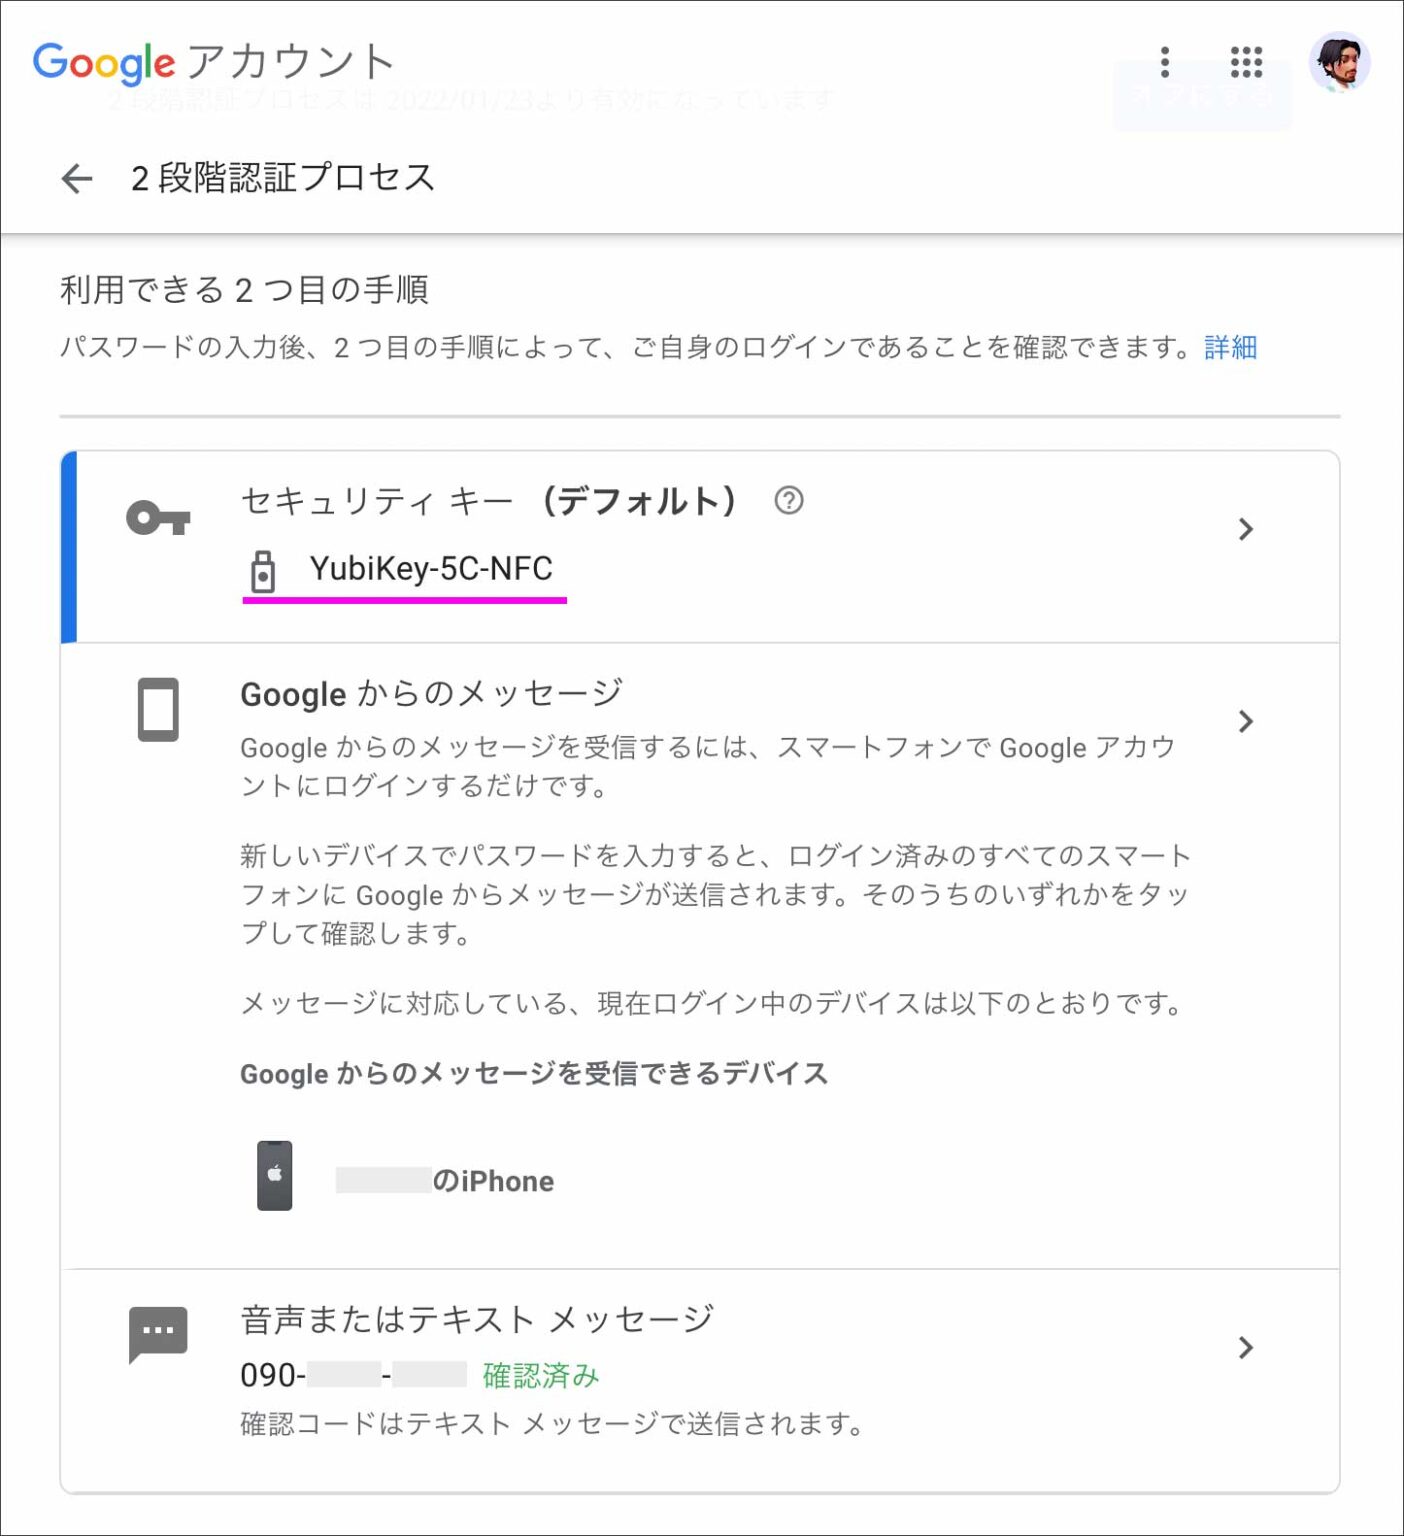Open the 詳細 link
This screenshot has height=1536, width=1404.
pos(1229,347)
